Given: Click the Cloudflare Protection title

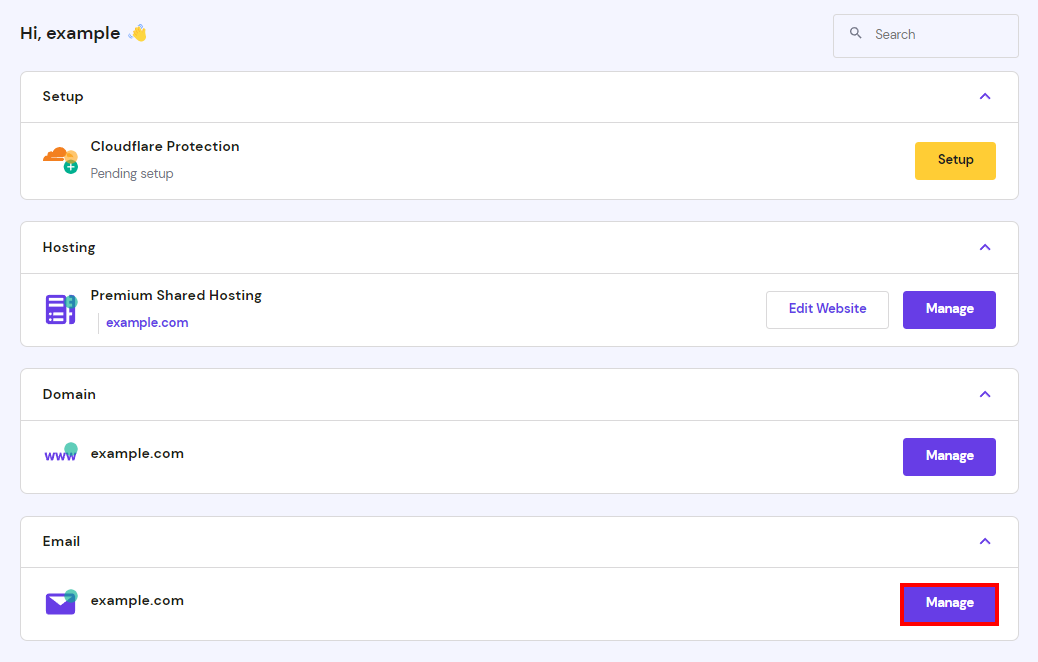Looking at the screenshot, I should pos(165,146).
